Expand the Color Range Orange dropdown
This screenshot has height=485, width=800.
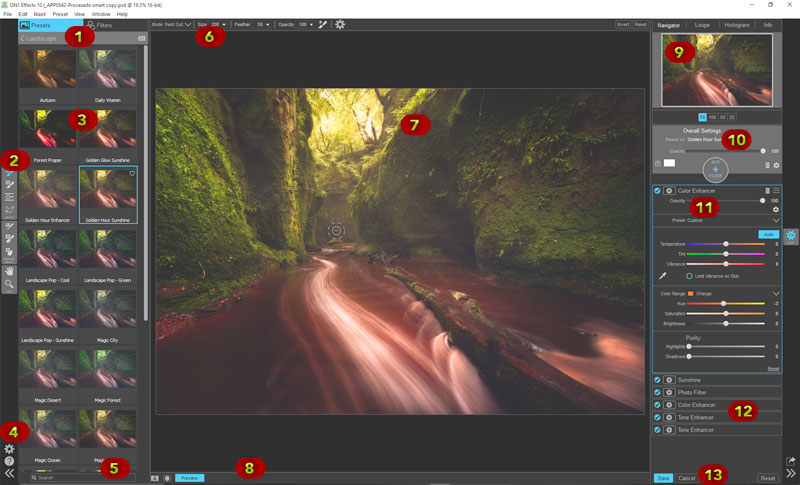tap(776, 293)
